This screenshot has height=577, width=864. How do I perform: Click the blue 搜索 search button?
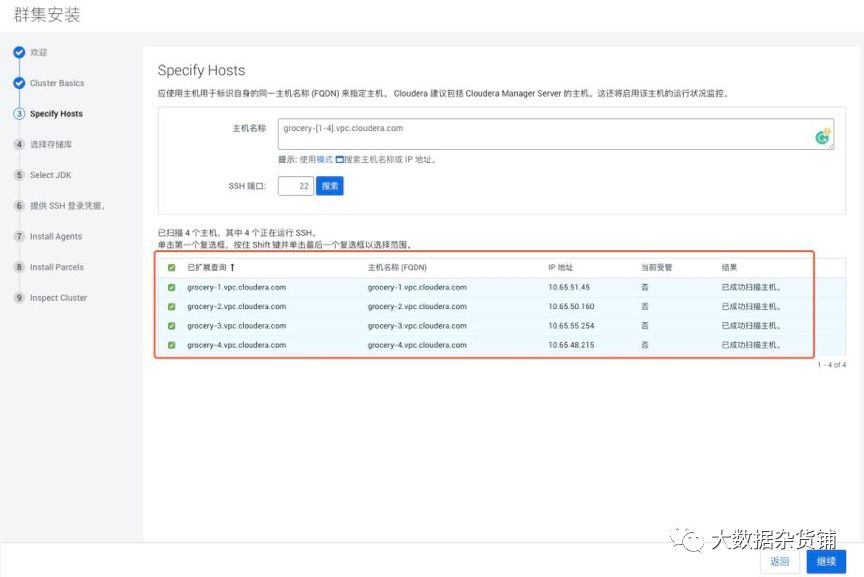click(x=330, y=186)
